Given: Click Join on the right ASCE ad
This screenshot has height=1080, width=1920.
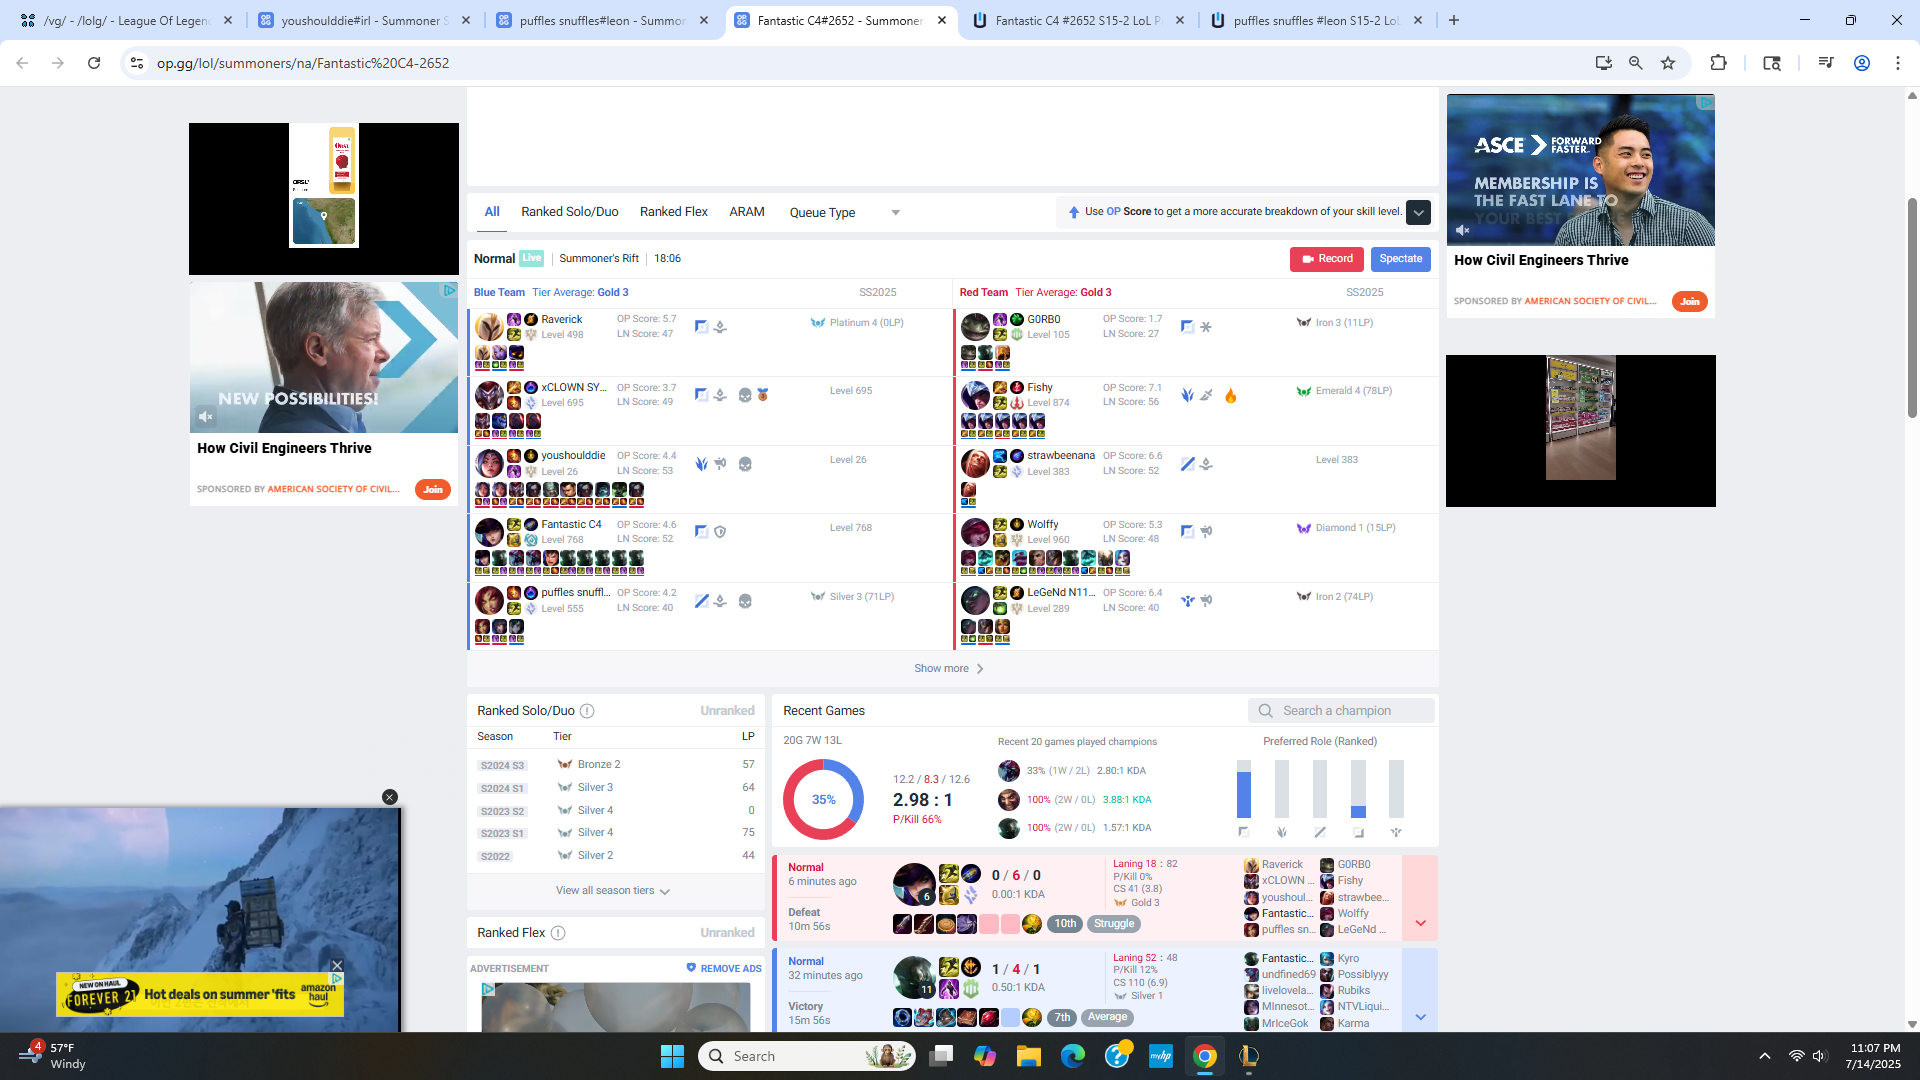Looking at the screenshot, I should pyautogui.click(x=1689, y=302).
